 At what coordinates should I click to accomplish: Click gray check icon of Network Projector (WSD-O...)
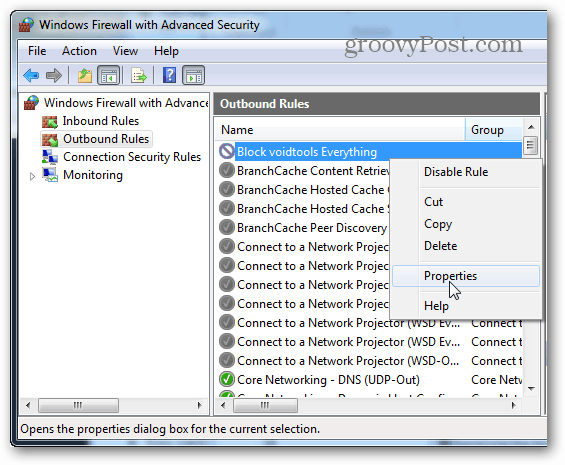(x=227, y=360)
